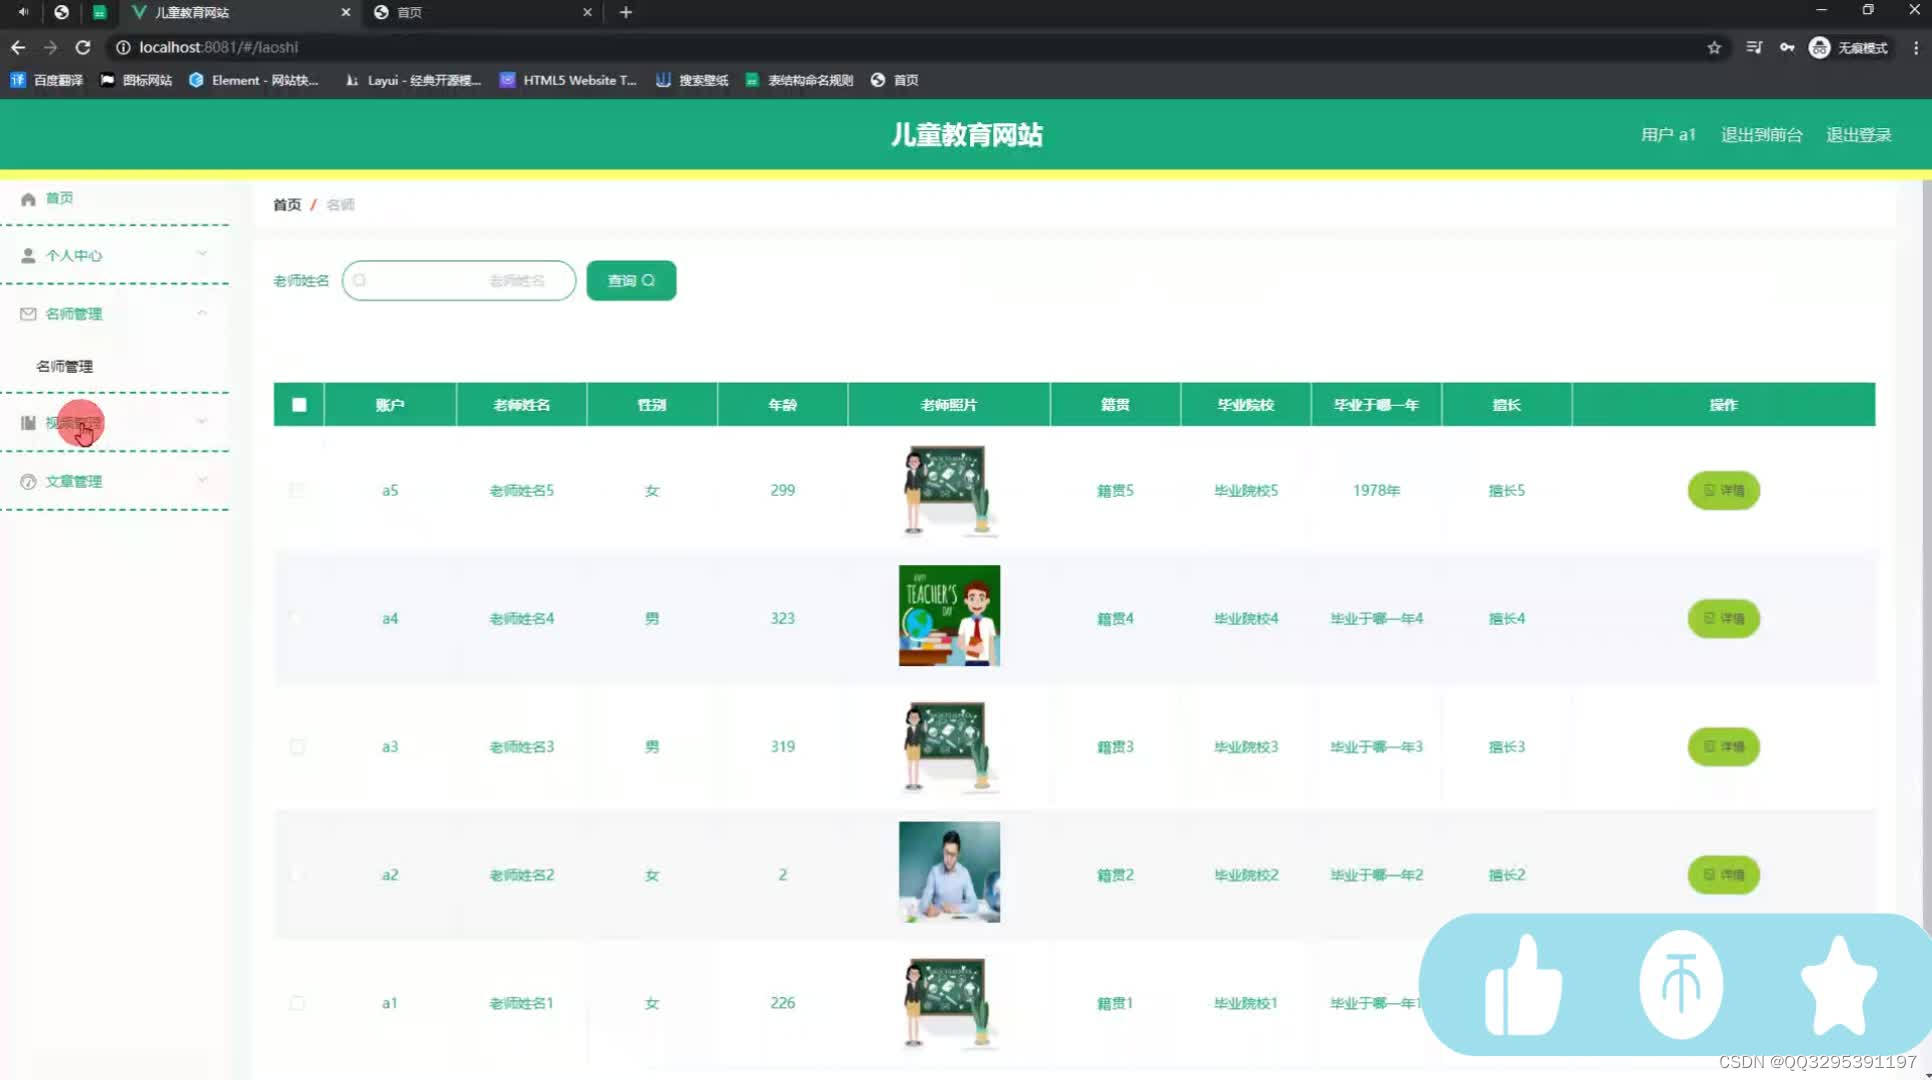Close the 儿童教育网站 tab

pyautogui.click(x=346, y=12)
